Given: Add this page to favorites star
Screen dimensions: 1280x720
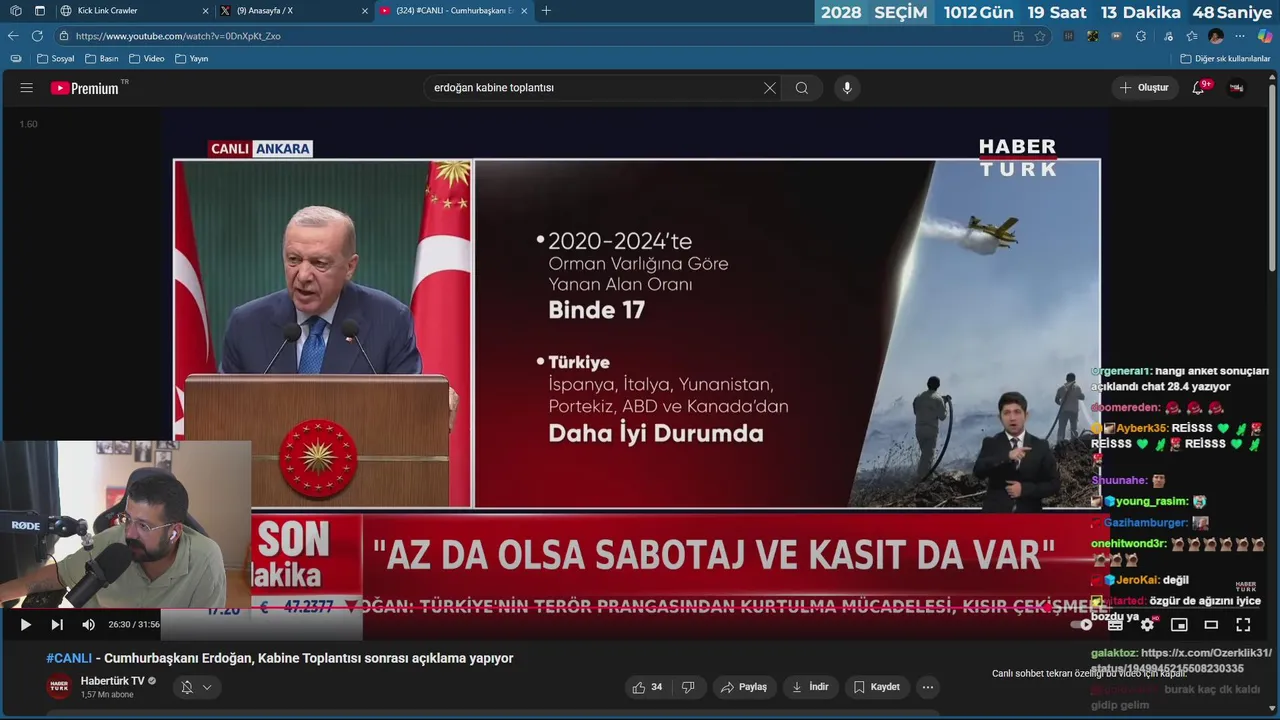Looking at the screenshot, I should point(1040,36).
